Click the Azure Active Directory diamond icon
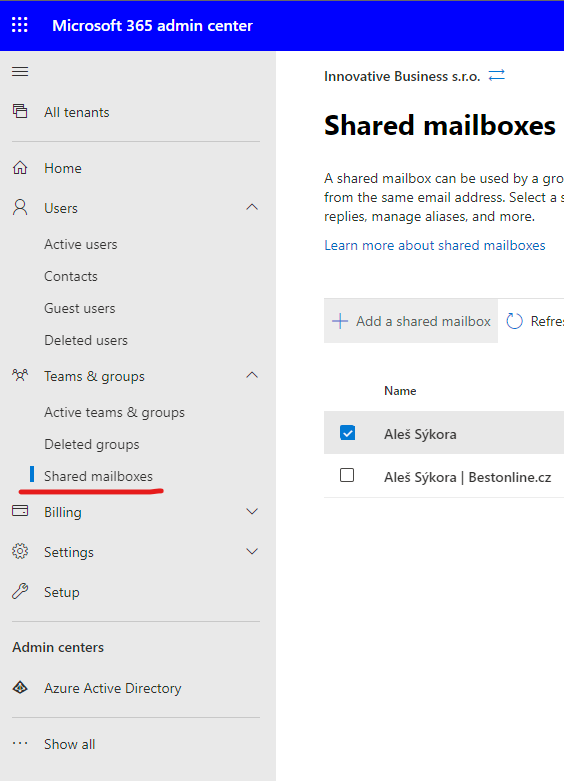Viewport: 564px width, 781px height. click(x=20, y=687)
